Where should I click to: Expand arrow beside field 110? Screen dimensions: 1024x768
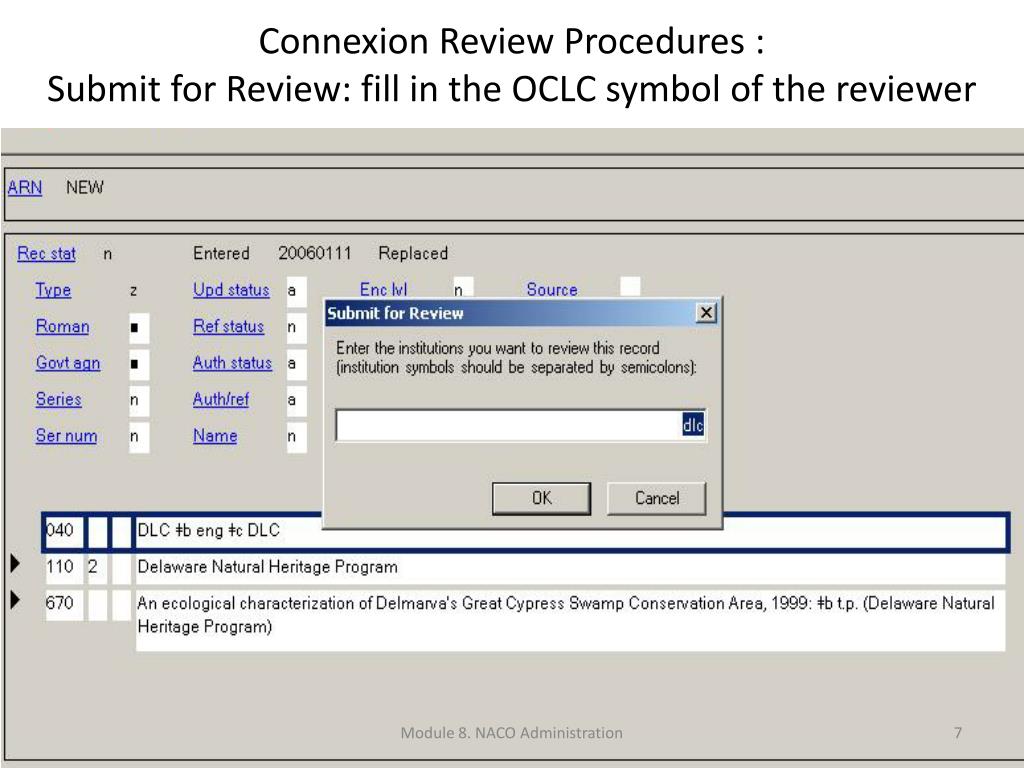15,564
